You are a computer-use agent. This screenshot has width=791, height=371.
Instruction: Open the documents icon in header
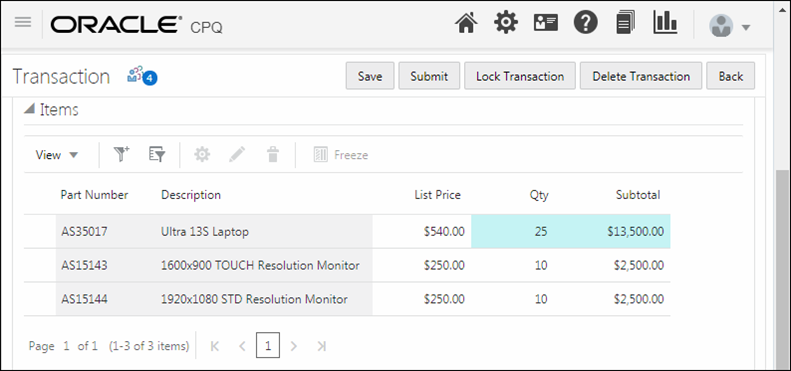point(626,23)
